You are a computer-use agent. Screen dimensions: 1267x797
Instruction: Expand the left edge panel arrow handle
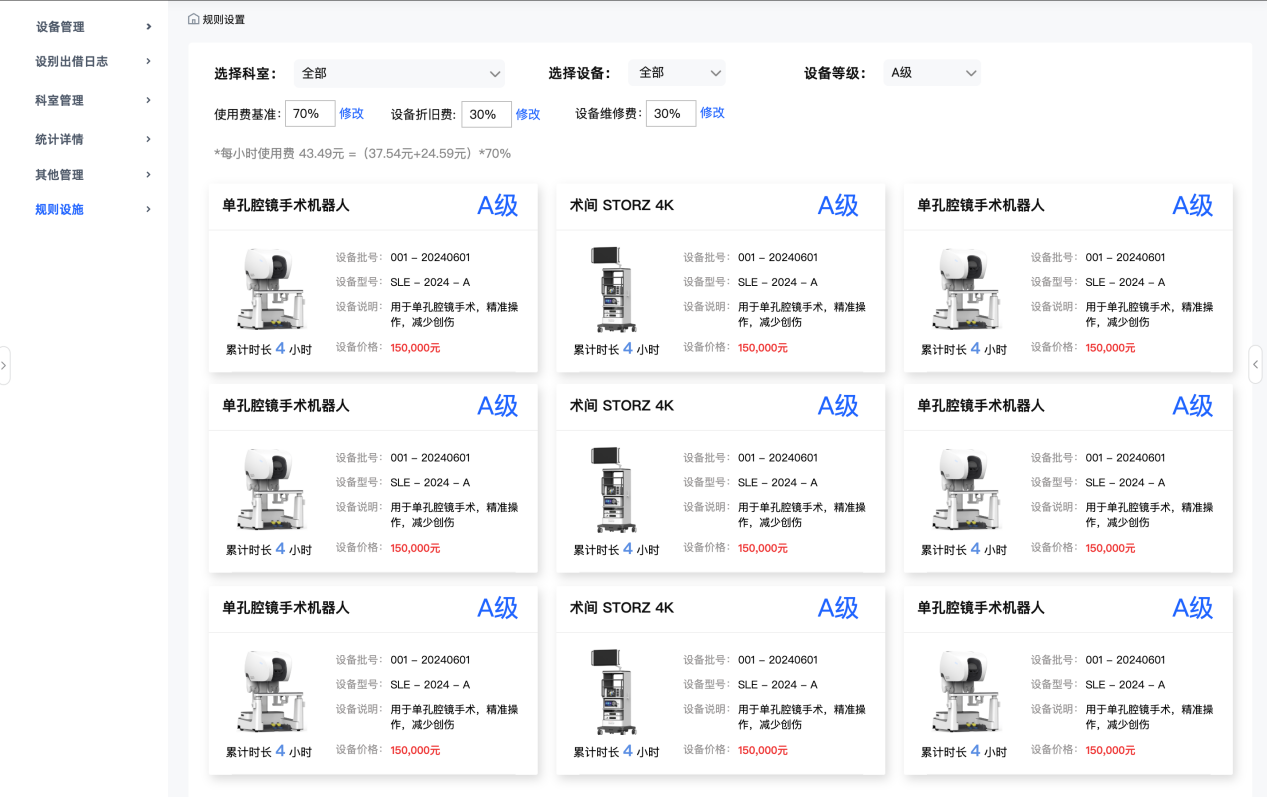[4, 365]
